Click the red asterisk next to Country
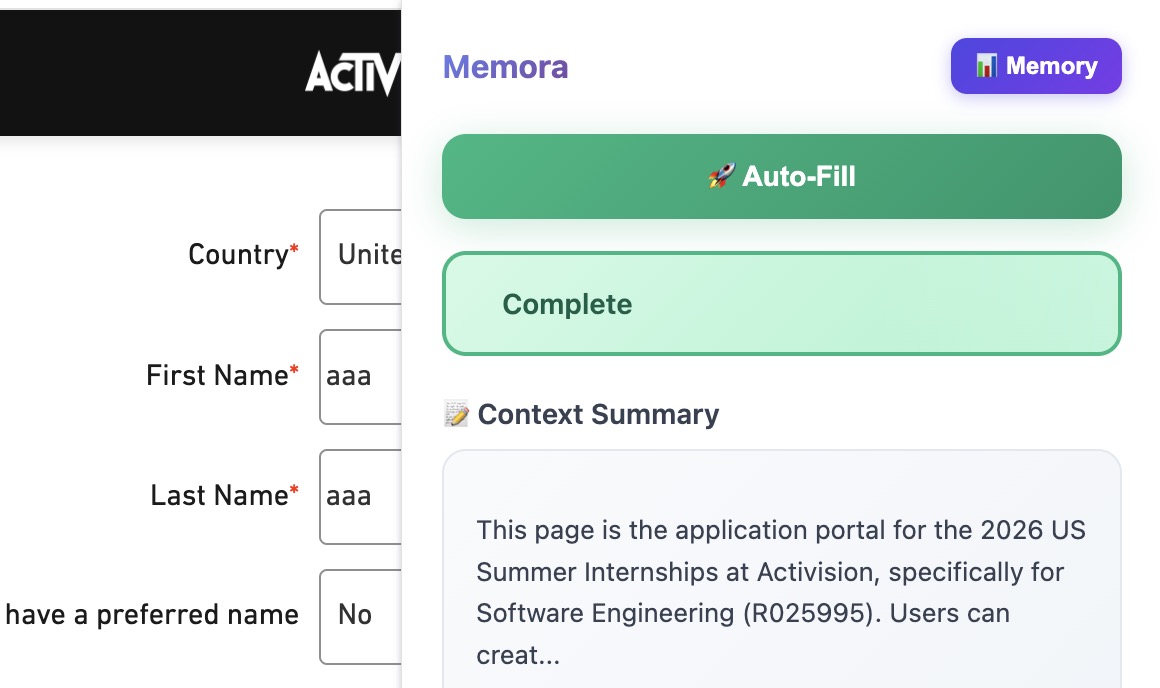This screenshot has height=688, width=1160. (x=294, y=252)
